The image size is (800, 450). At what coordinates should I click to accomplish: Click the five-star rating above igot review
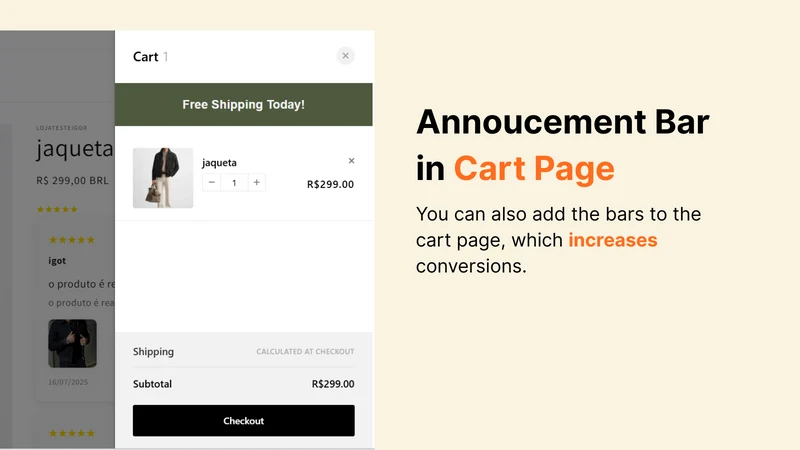[x=71, y=240]
